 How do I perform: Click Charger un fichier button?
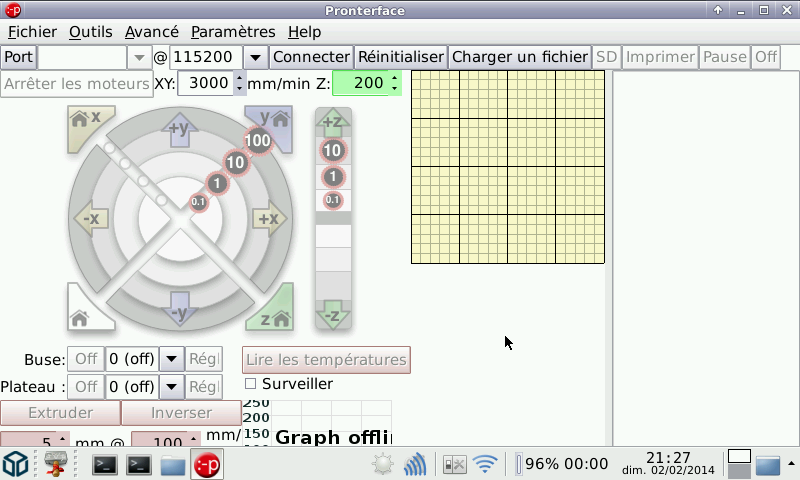tap(519, 57)
